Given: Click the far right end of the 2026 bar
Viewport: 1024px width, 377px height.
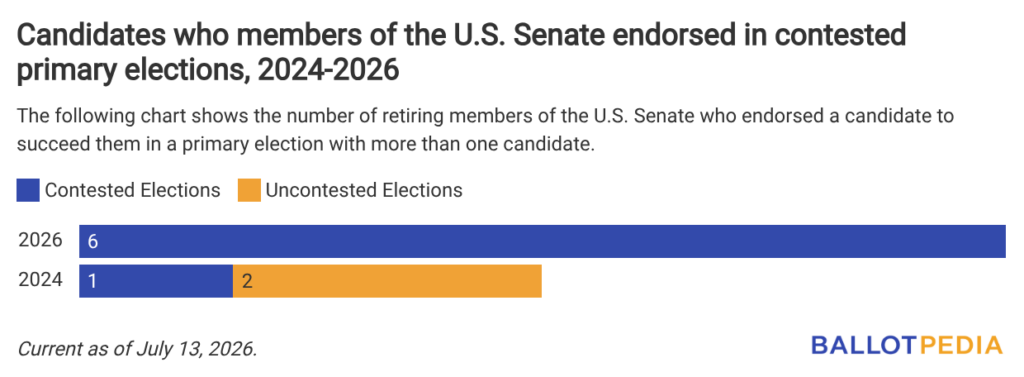Looking at the screenshot, I should pyautogui.click(x=999, y=242).
